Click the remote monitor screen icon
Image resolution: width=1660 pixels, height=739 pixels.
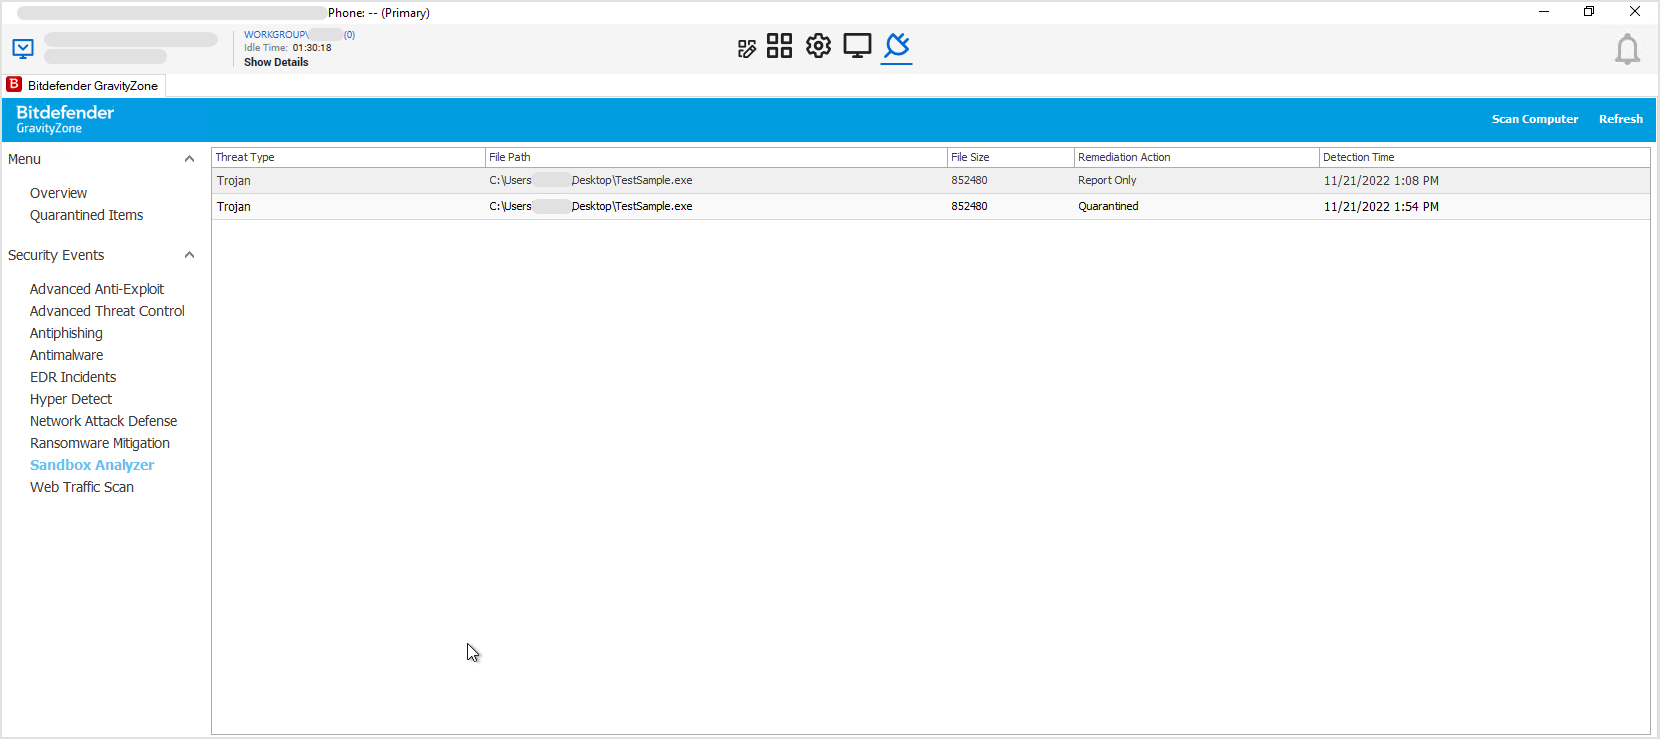pyautogui.click(x=857, y=46)
